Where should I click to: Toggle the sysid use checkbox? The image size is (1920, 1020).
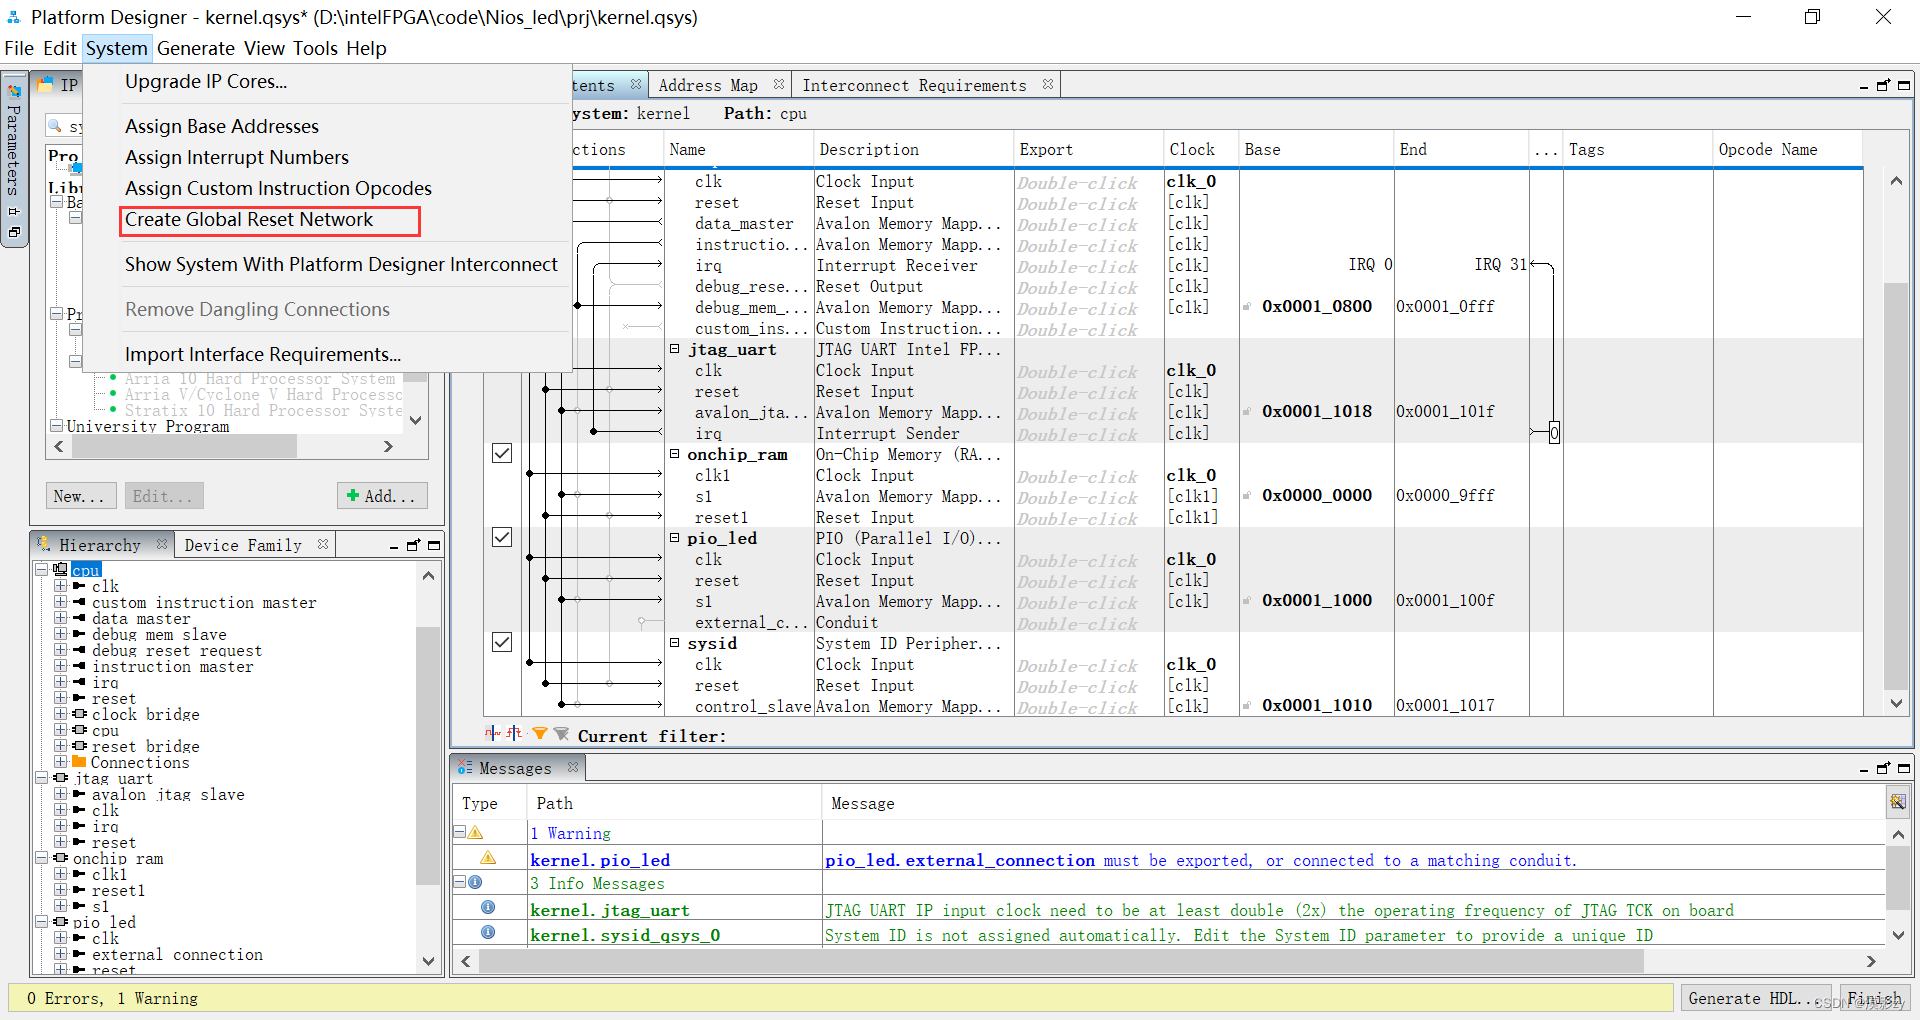point(502,642)
